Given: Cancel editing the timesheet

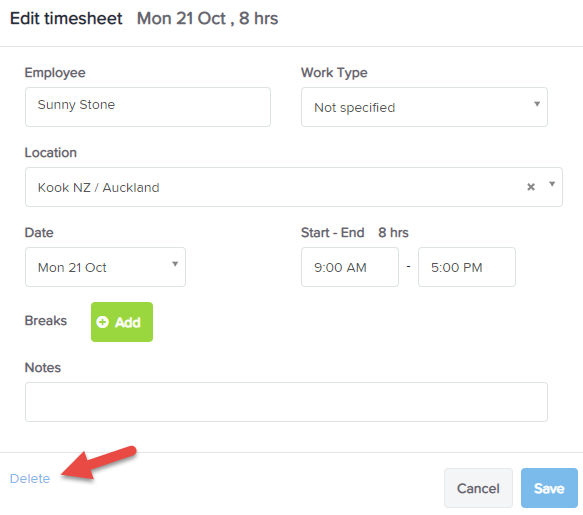Looking at the screenshot, I should 478,488.
